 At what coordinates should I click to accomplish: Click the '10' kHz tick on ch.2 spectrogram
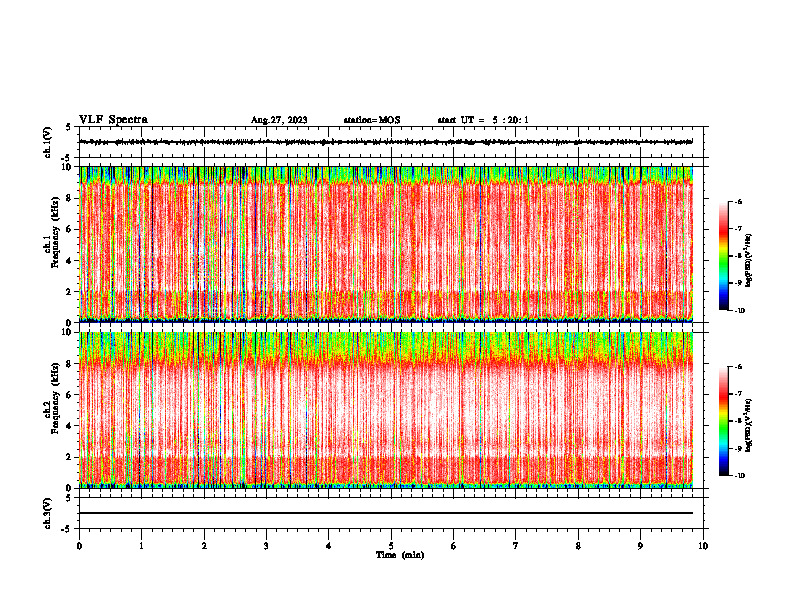67,332
